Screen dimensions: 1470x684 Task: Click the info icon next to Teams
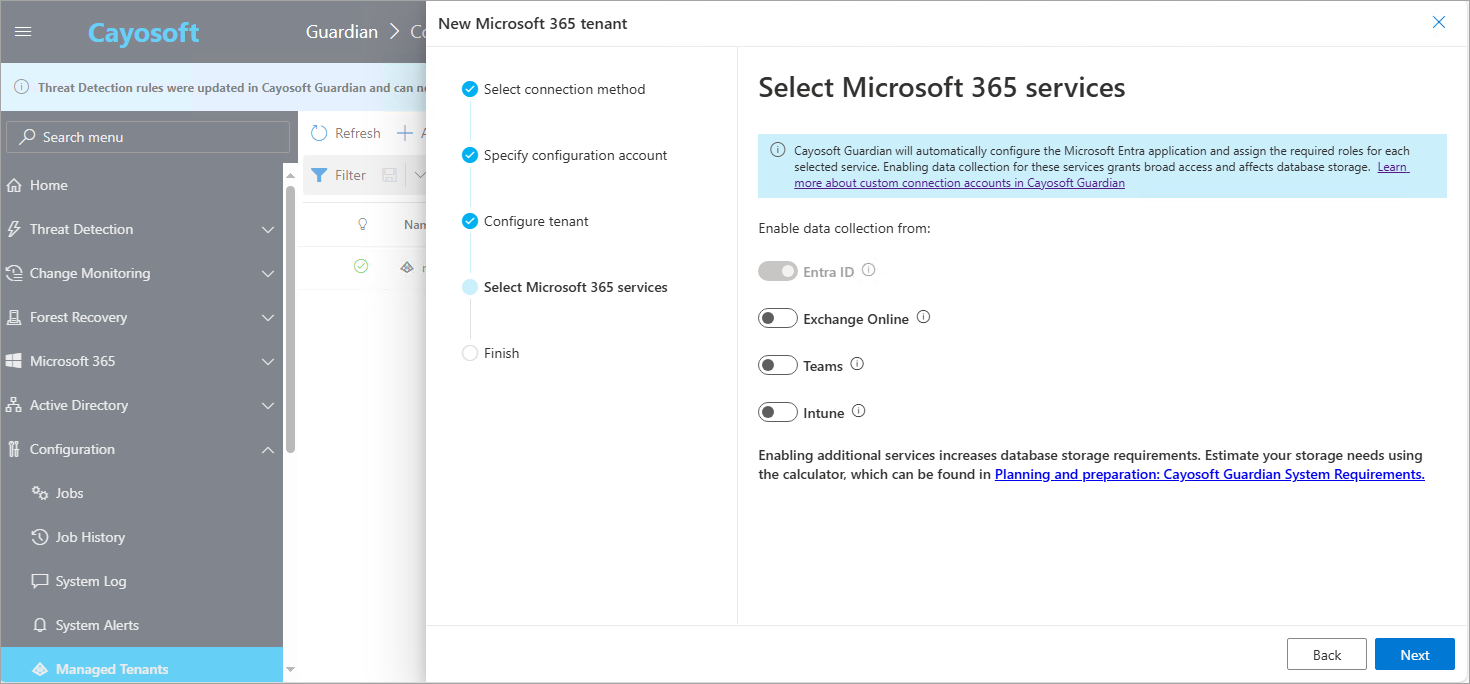857,365
